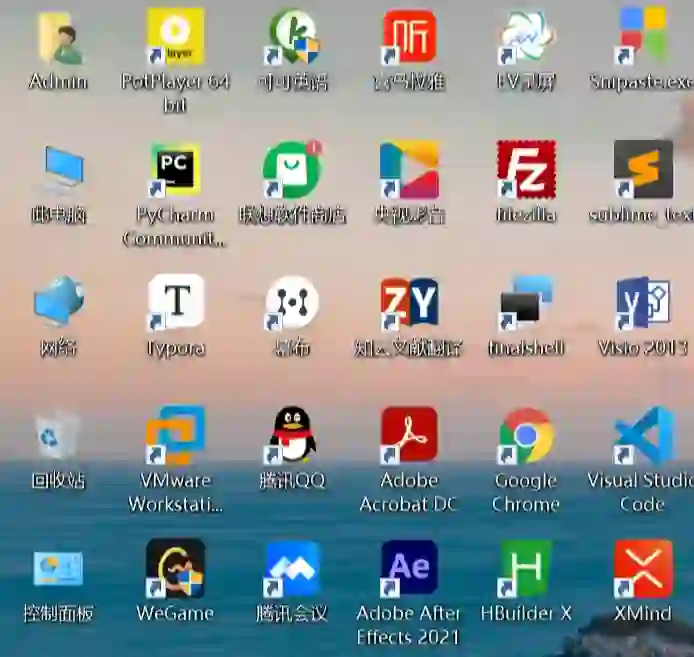The image size is (694, 657).
Task: Launch Adobe Acrobat DC shortcut
Action: (409, 436)
